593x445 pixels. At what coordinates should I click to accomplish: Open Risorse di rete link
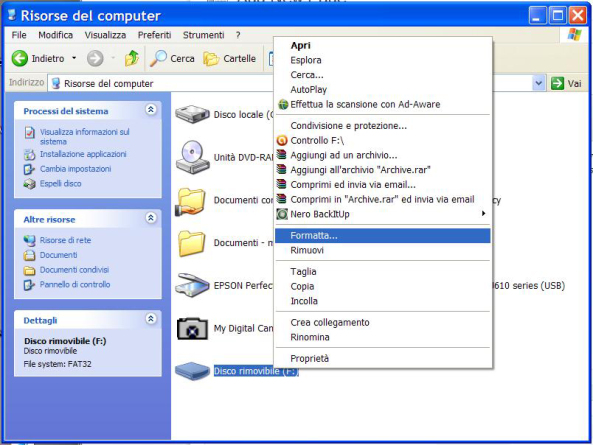coord(65,240)
